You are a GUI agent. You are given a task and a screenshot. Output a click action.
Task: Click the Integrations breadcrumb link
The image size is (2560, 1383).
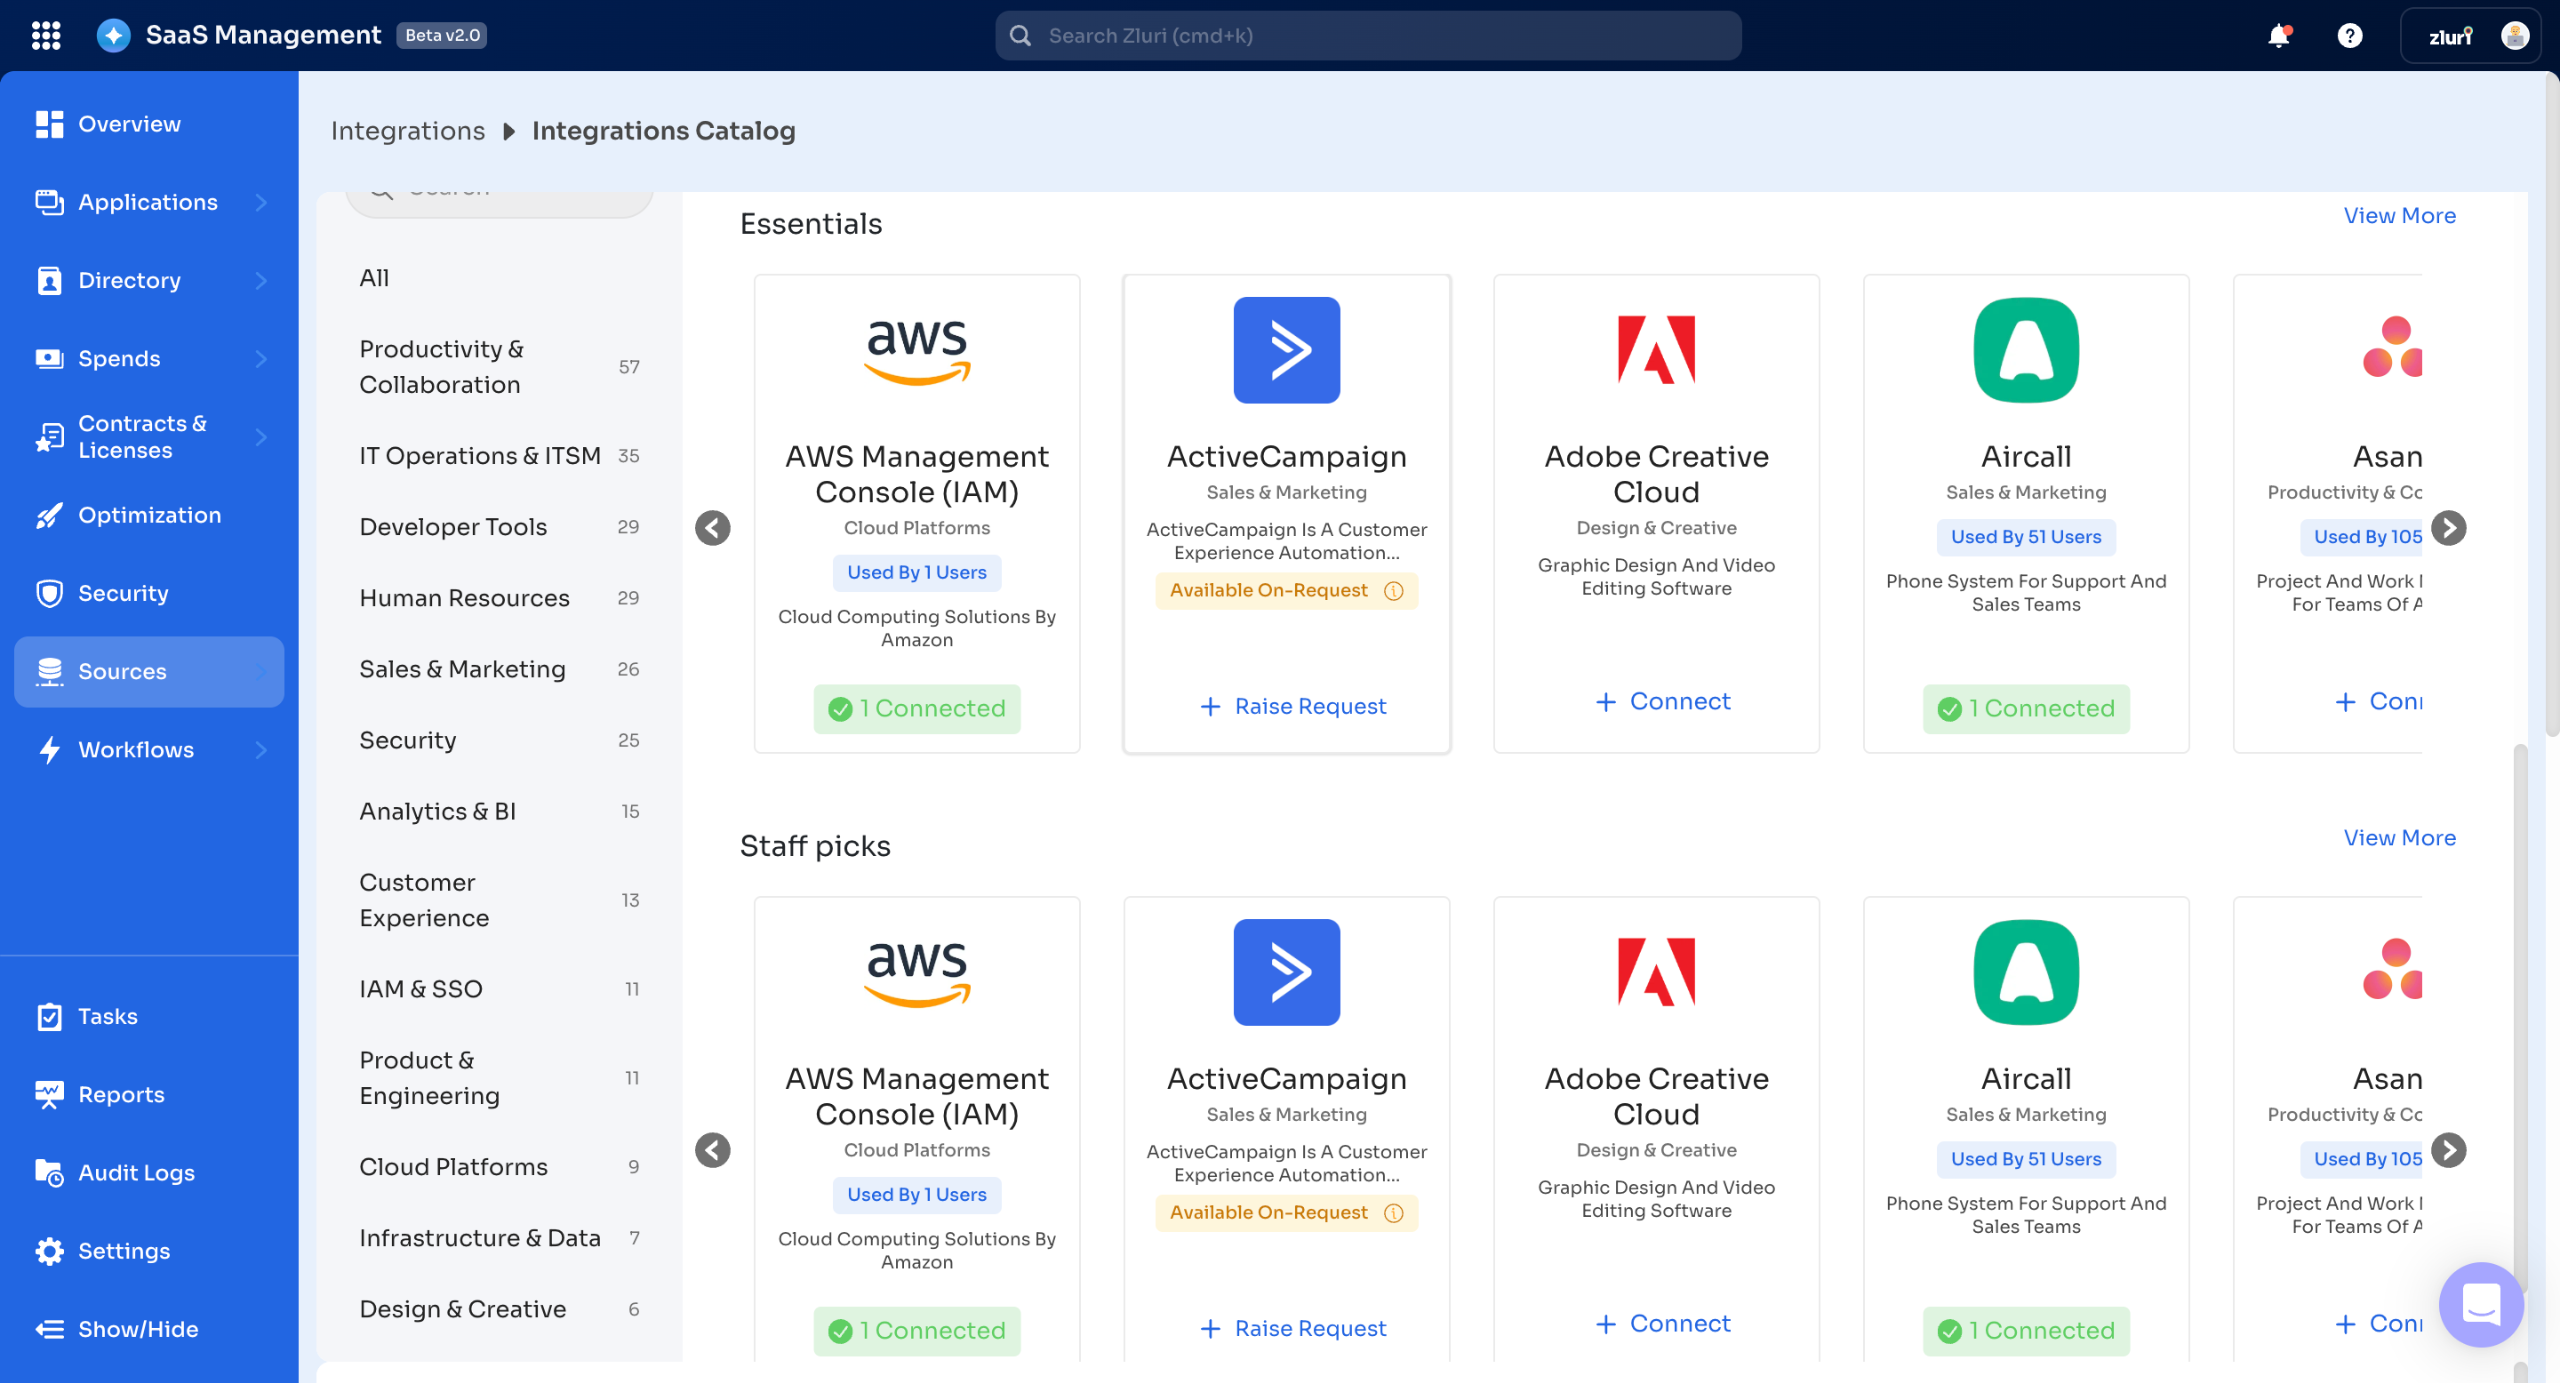pyautogui.click(x=407, y=131)
